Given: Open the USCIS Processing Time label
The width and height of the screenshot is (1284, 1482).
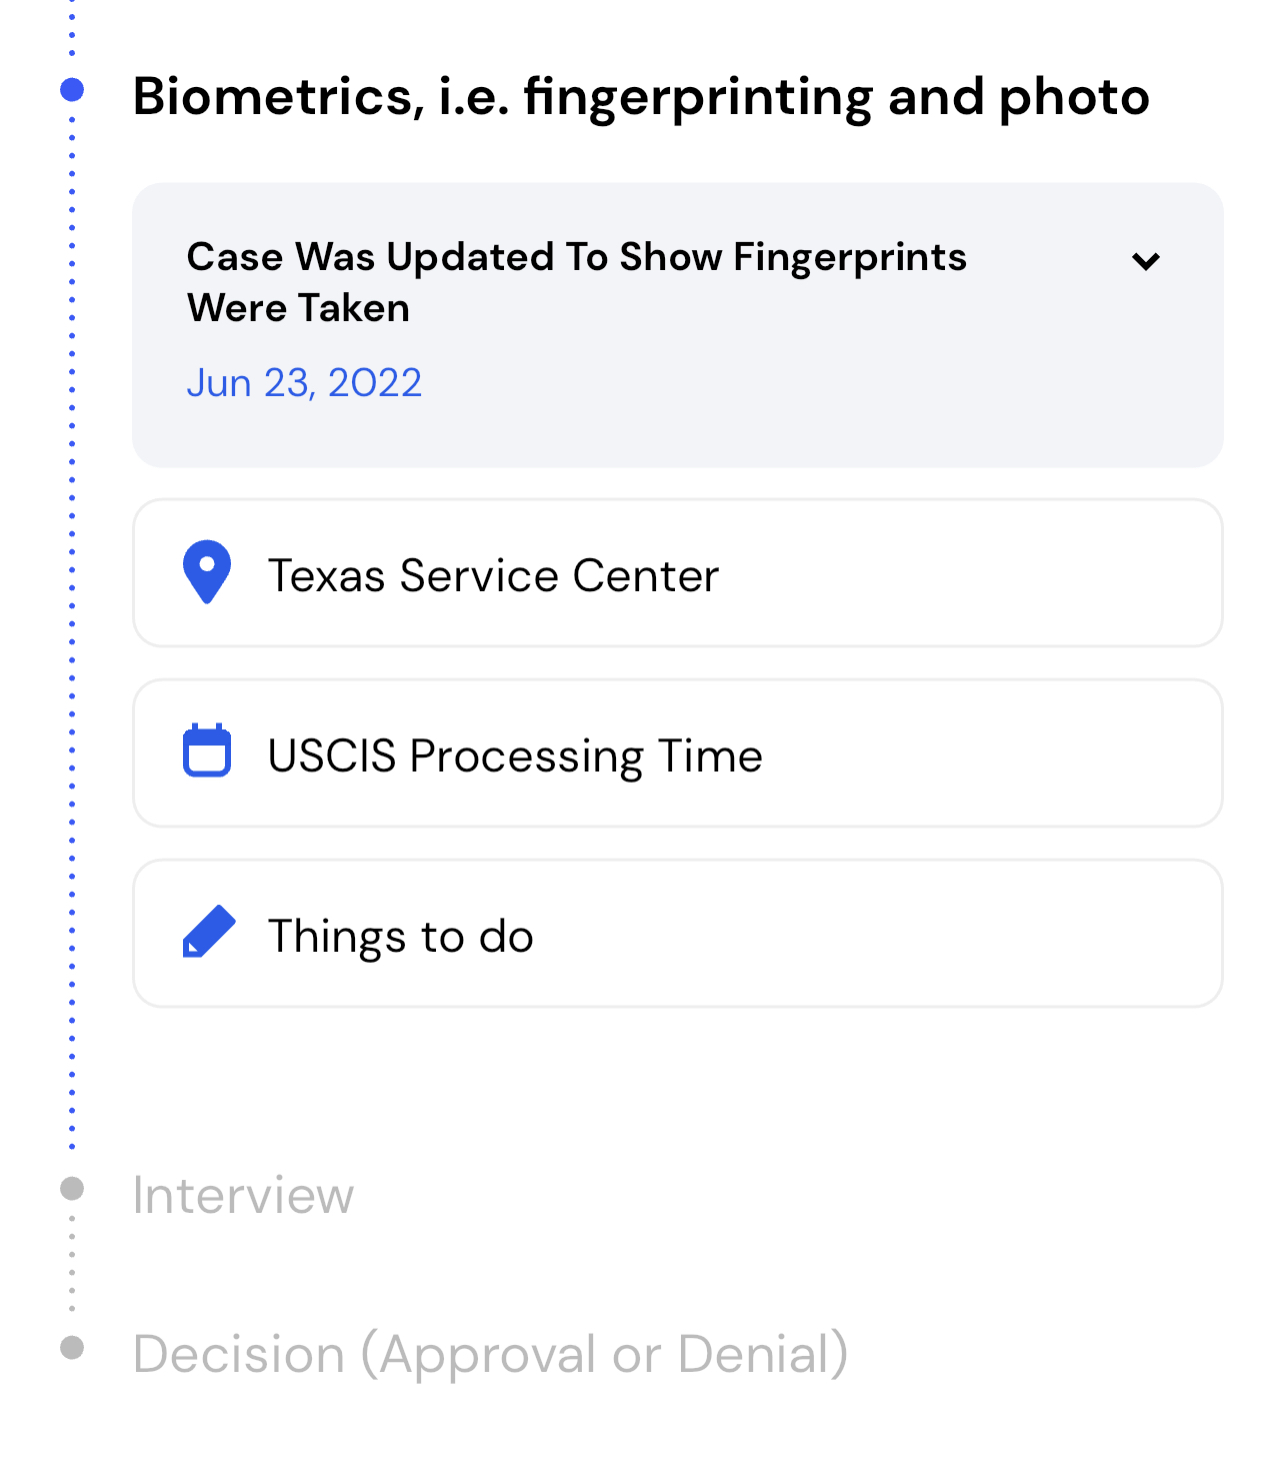Looking at the screenshot, I should (x=515, y=756).
